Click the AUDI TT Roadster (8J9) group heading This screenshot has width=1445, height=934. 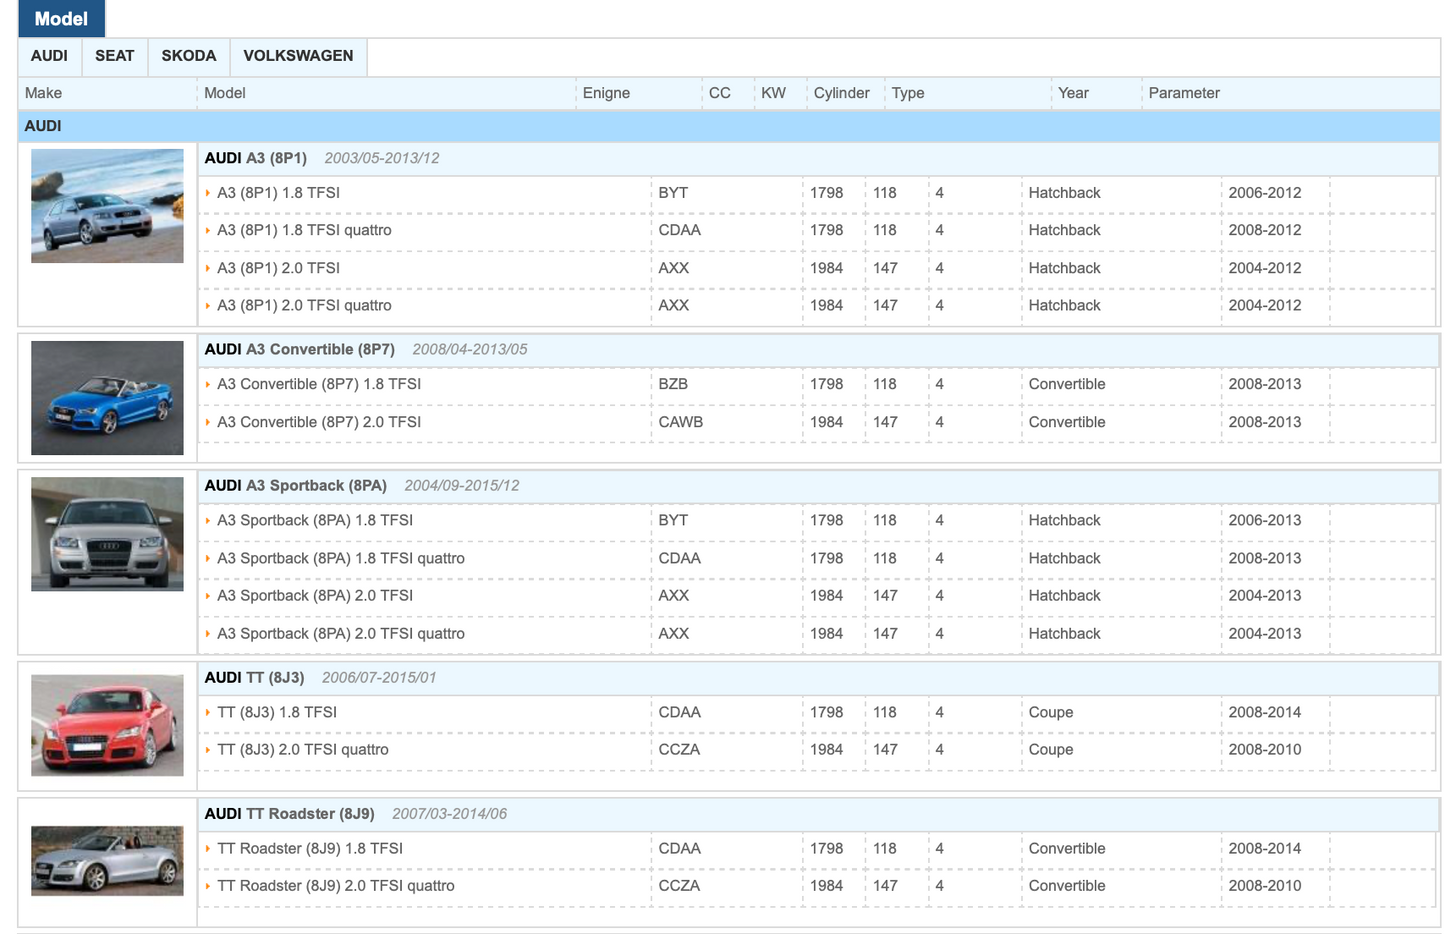pyautogui.click(x=290, y=813)
